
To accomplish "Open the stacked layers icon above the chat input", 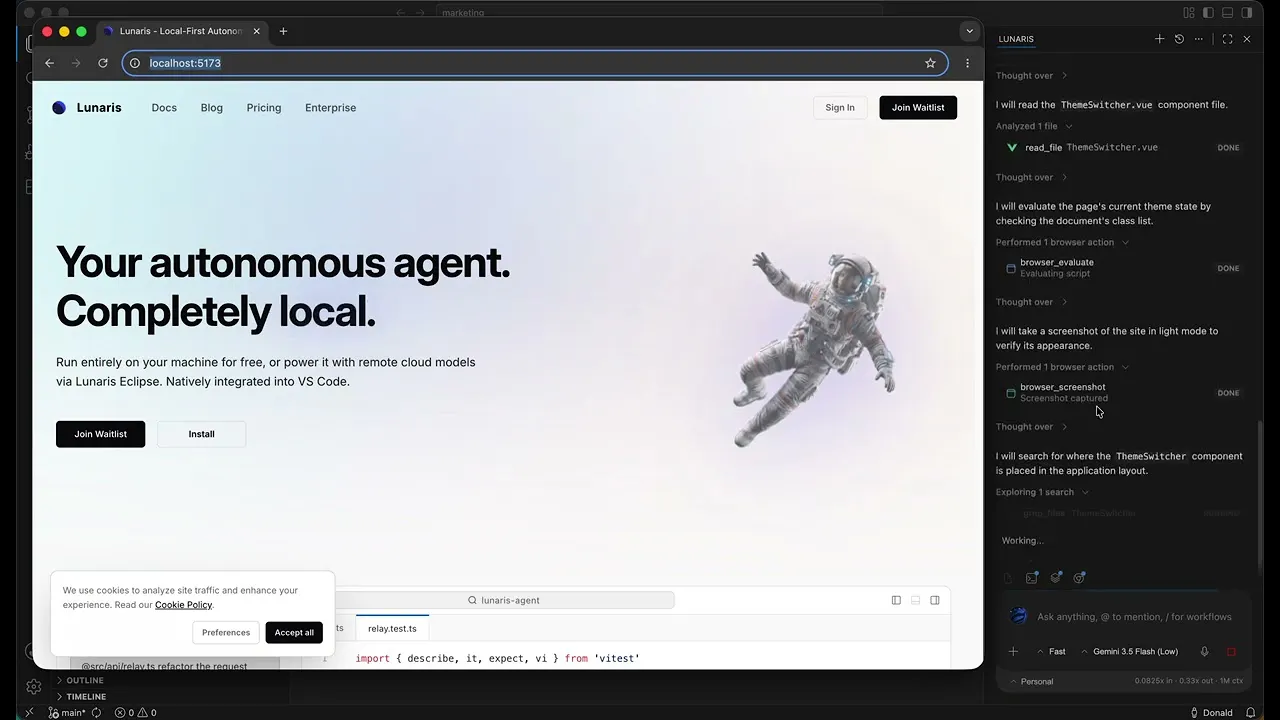I will 1056,577.
